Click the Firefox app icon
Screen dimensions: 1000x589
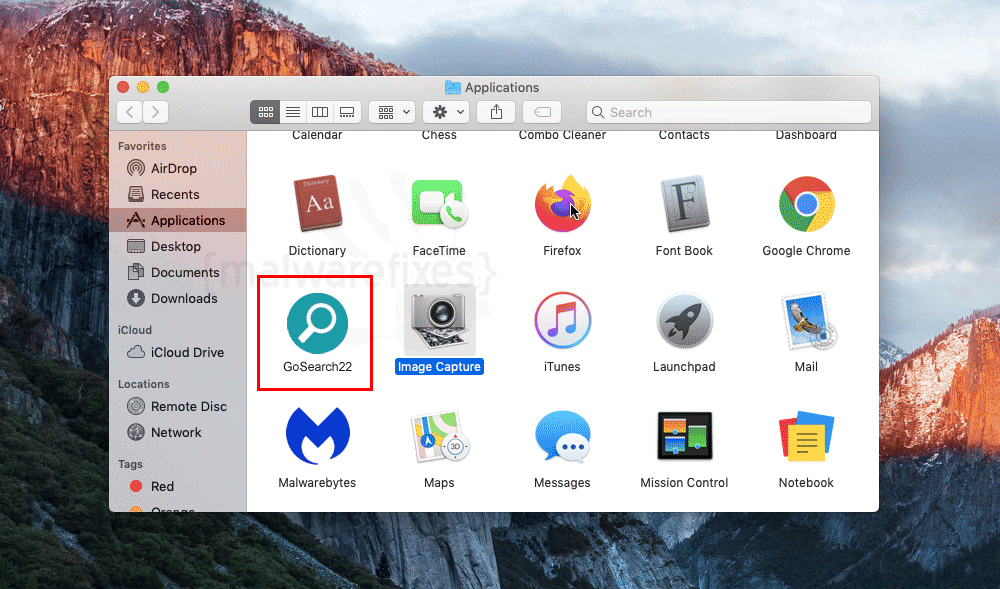pyautogui.click(x=562, y=204)
